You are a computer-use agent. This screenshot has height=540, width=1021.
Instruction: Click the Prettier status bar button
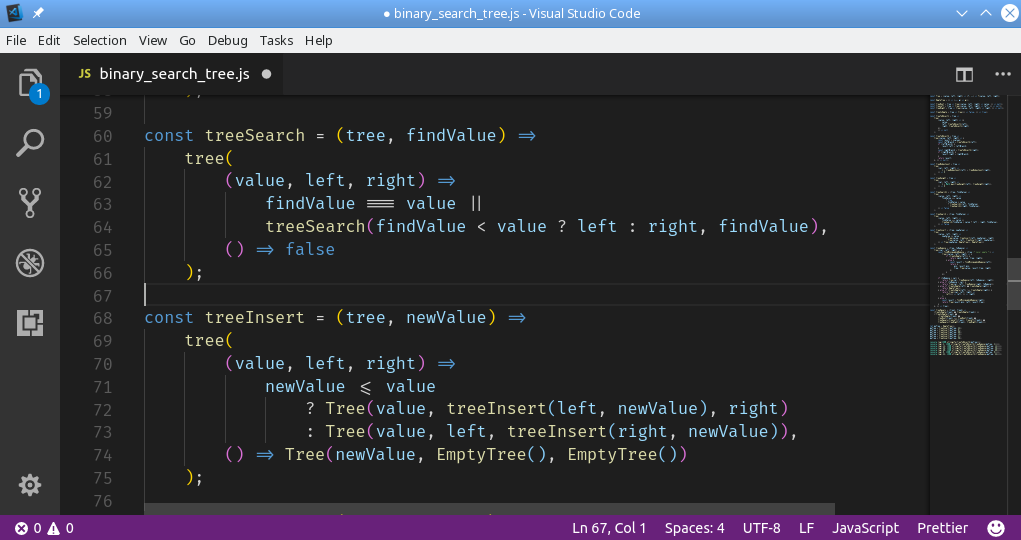pyautogui.click(x=942, y=528)
